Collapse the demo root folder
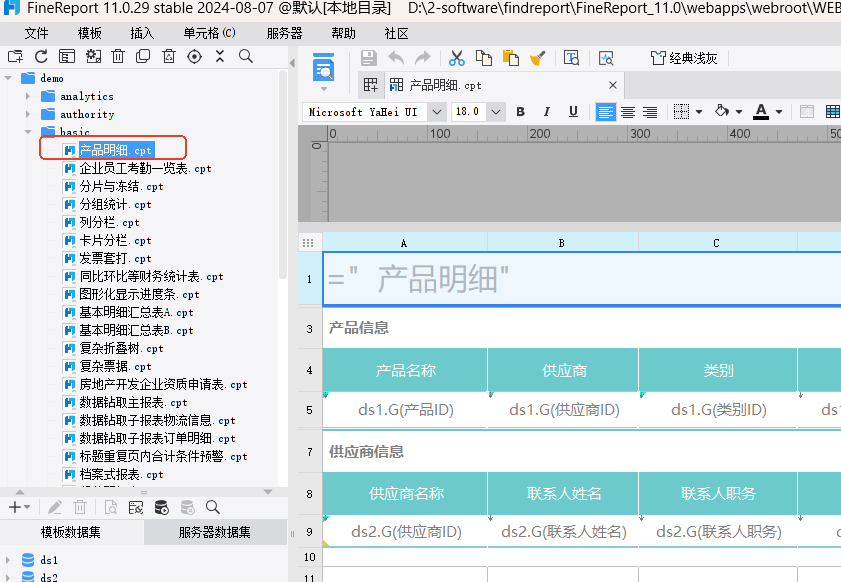Screen dimensions: 841x582 pyautogui.click(x=8, y=78)
